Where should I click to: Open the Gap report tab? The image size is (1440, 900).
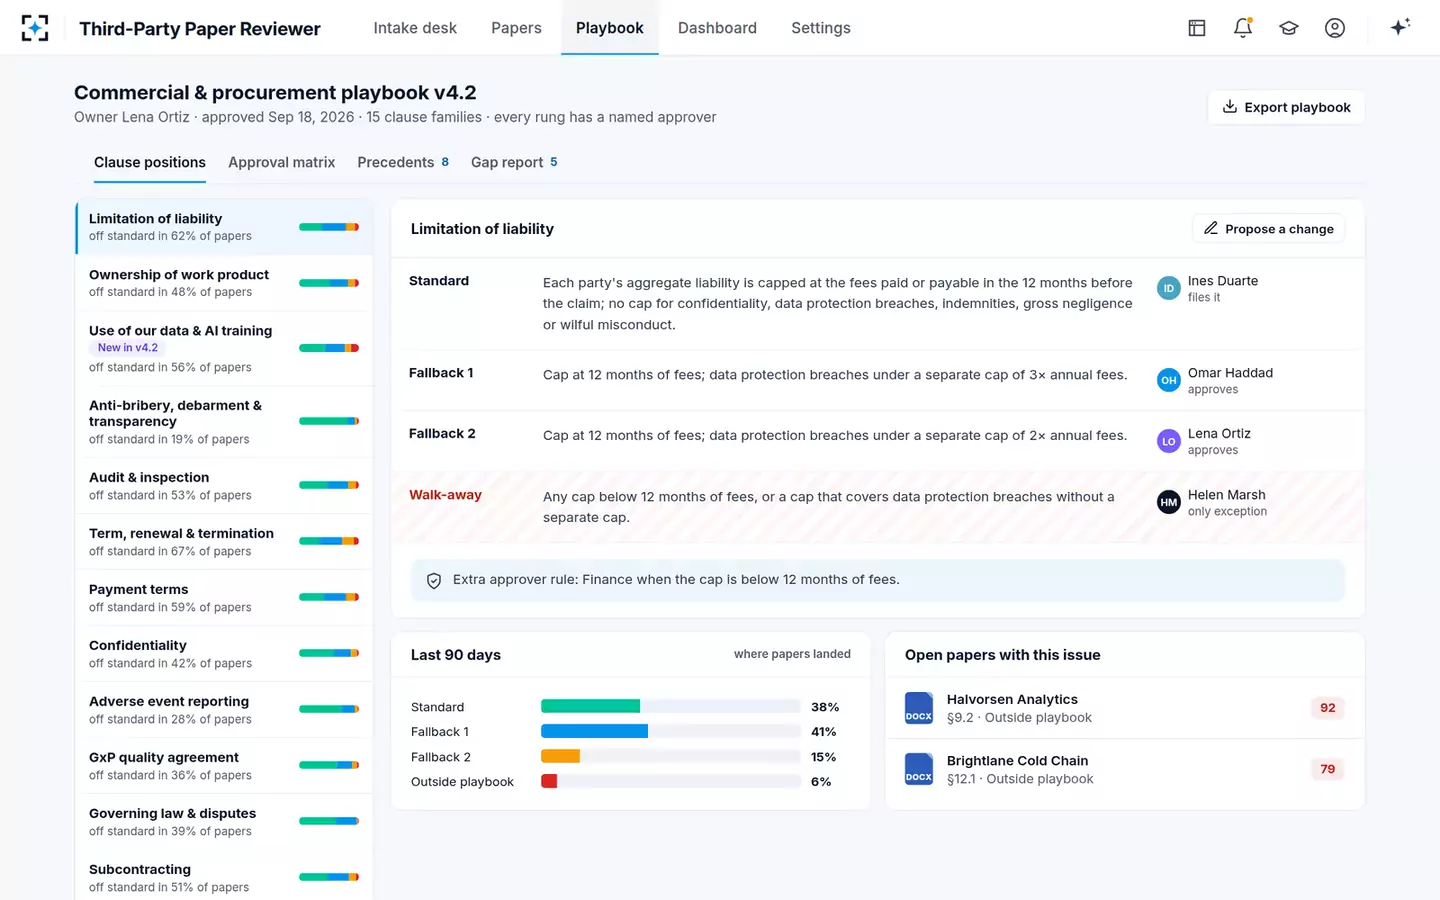[x=514, y=162]
